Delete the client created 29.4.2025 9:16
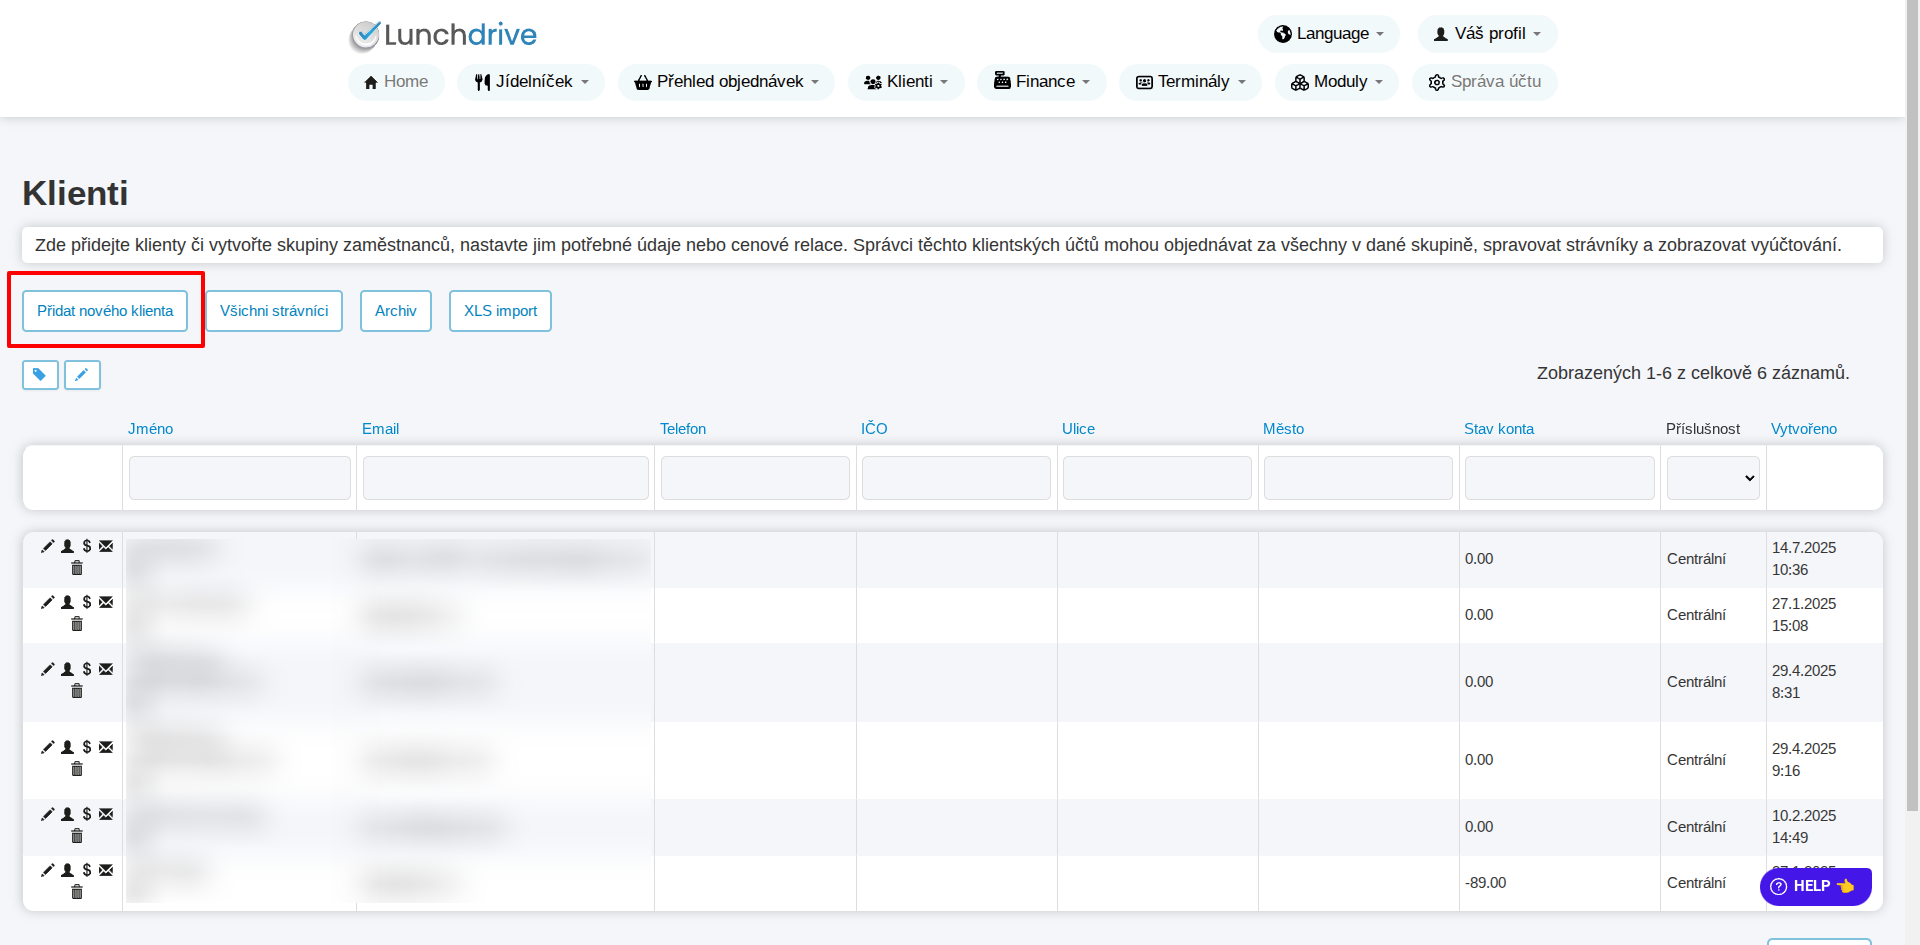Screen dimensions: 1920x945 [x=77, y=769]
